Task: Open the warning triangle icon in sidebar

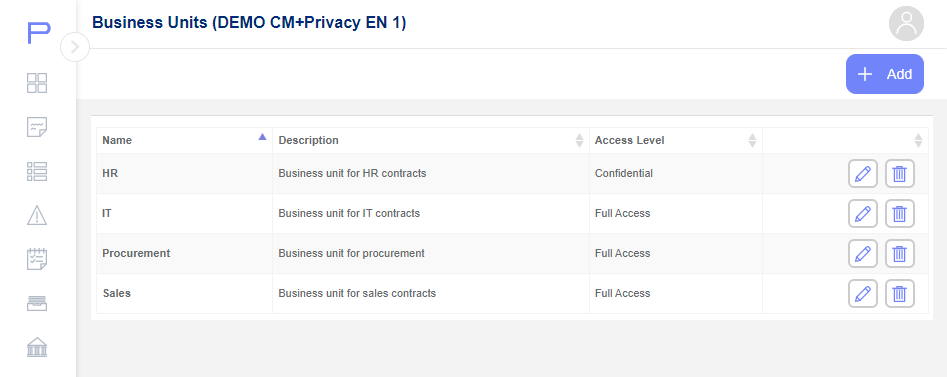Action: [37, 215]
